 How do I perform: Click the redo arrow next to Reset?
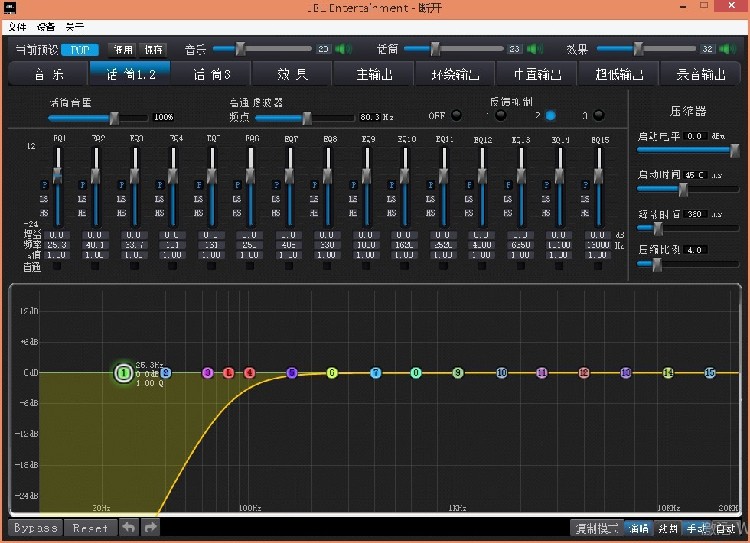coord(151,528)
